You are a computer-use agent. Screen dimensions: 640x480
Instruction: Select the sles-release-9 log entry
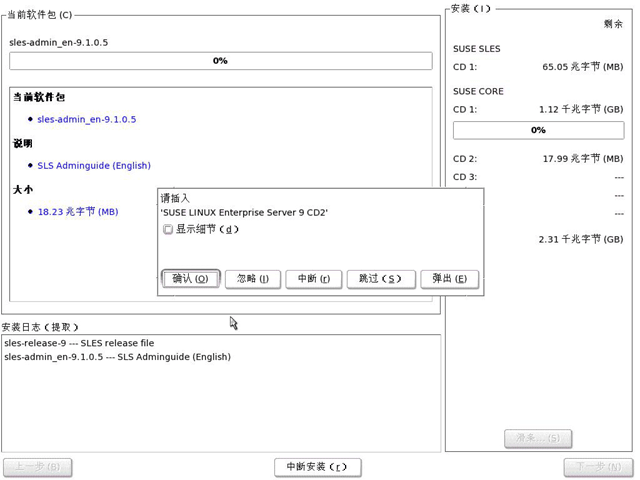pos(79,343)
